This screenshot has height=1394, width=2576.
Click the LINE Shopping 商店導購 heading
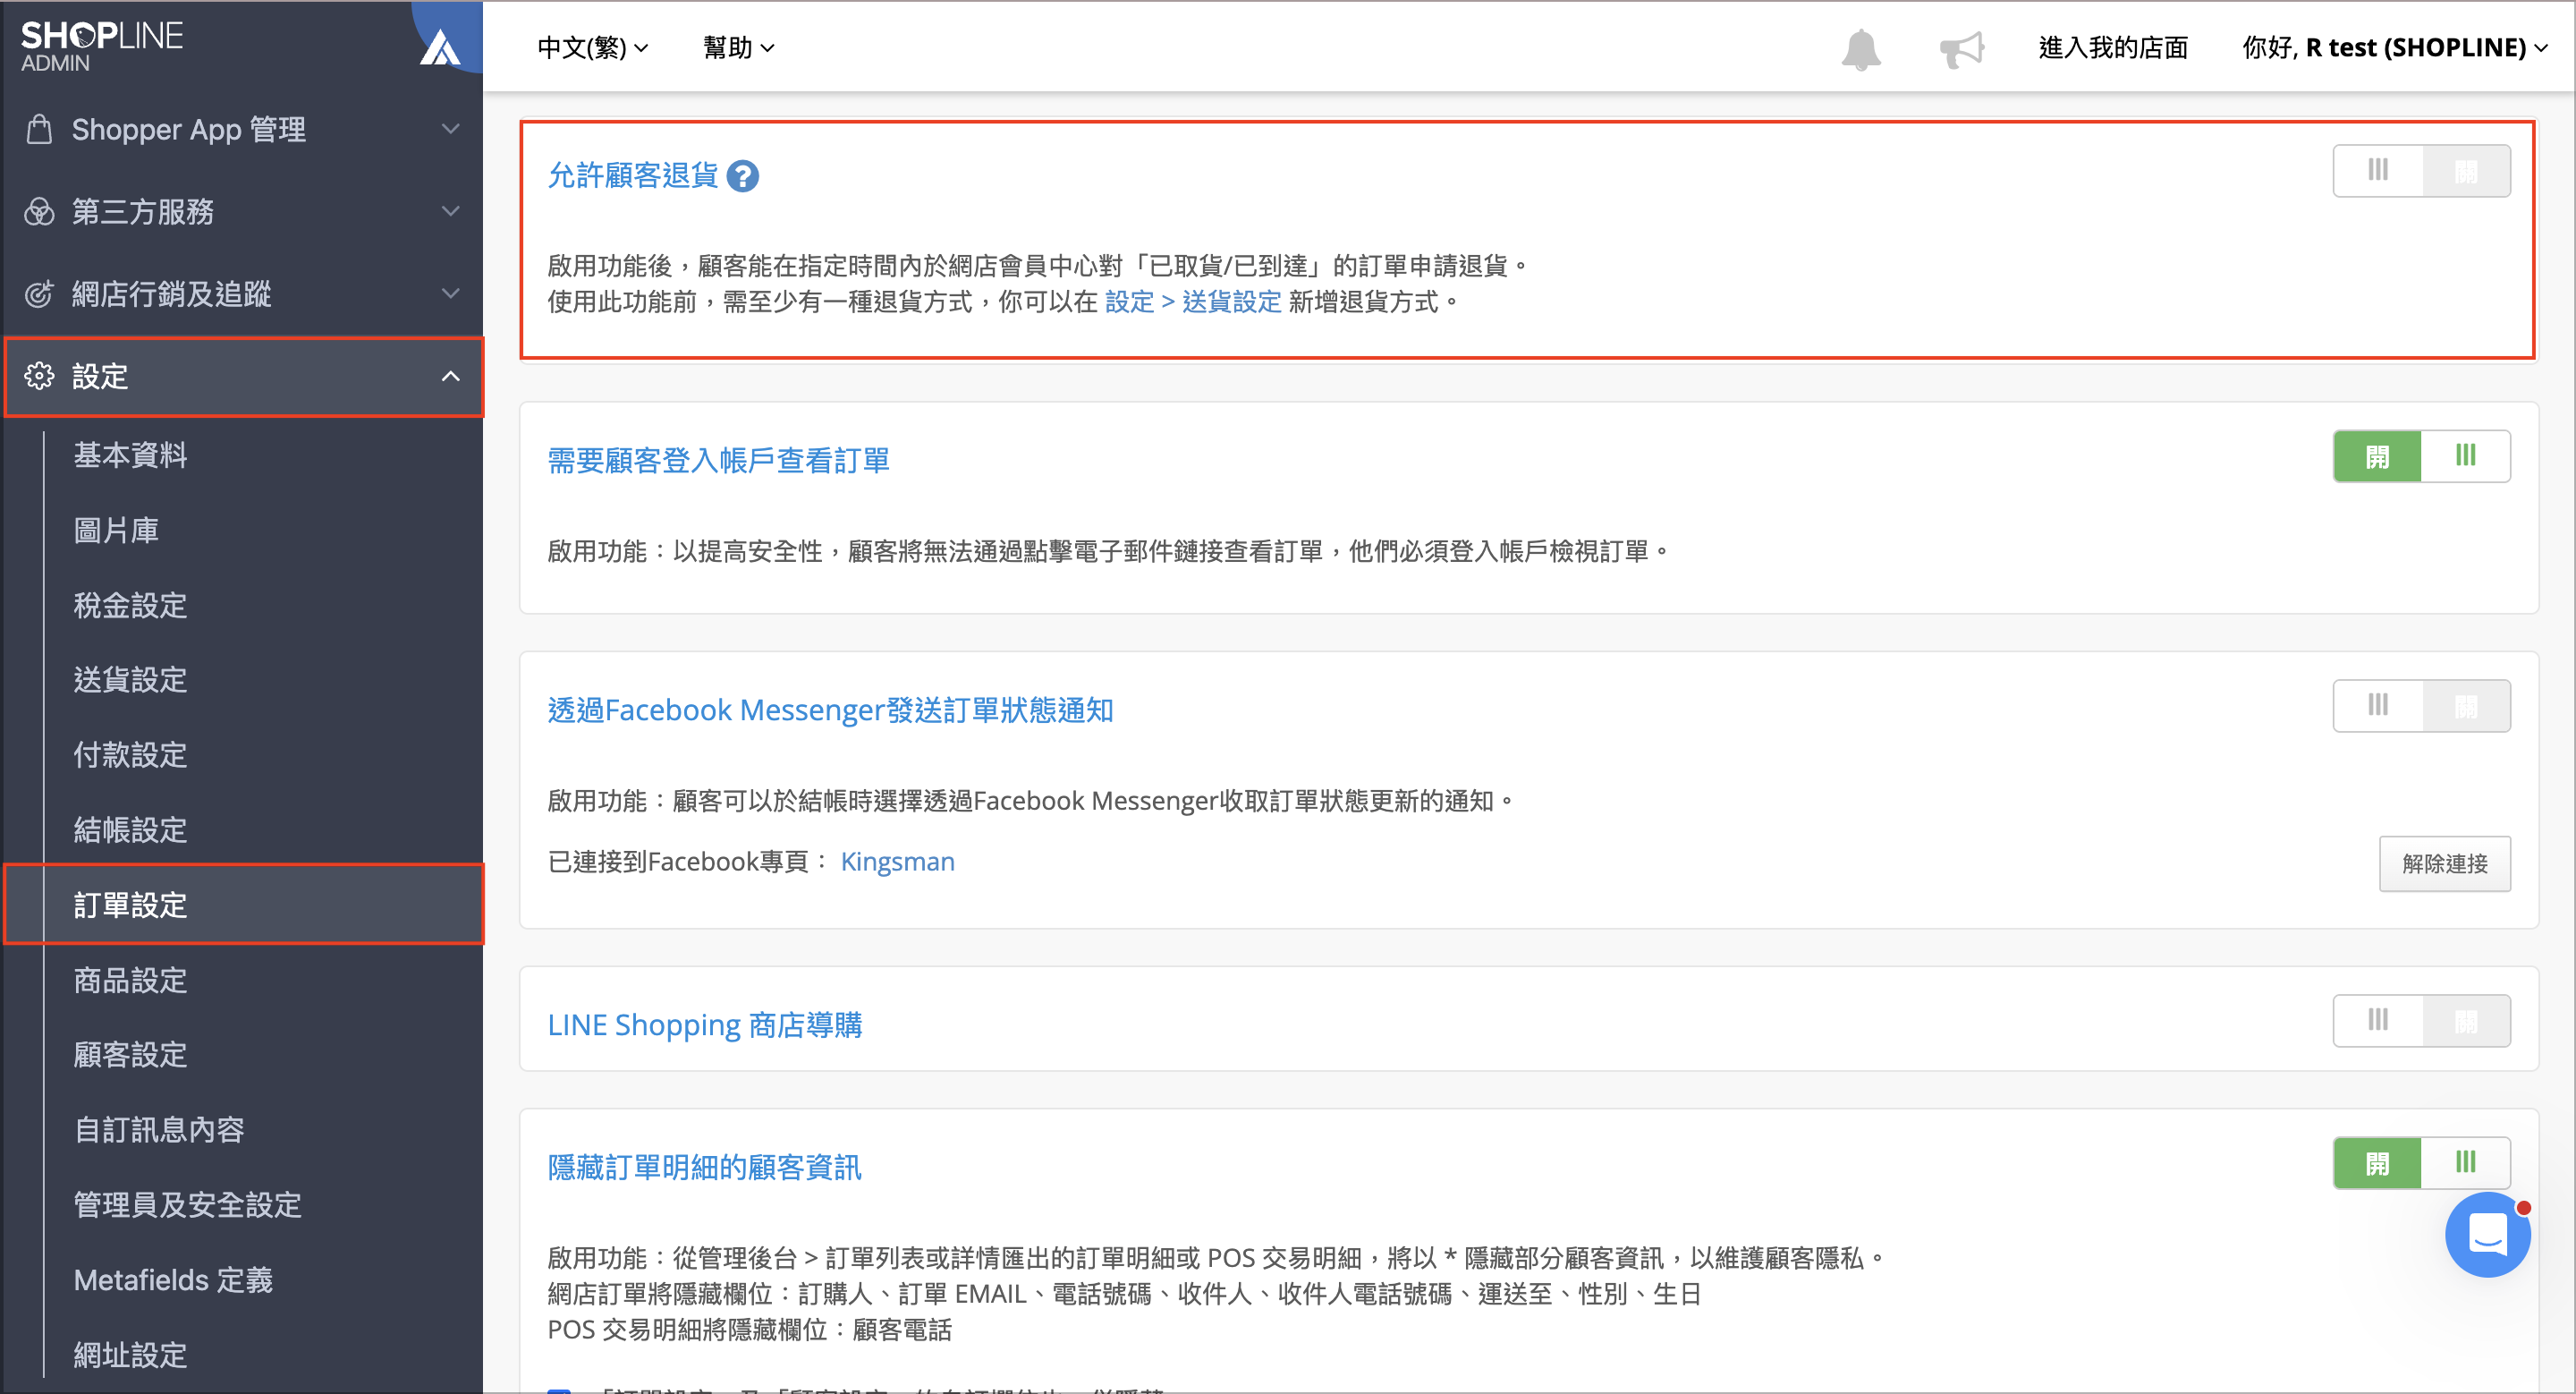(x=704, y=1025)
